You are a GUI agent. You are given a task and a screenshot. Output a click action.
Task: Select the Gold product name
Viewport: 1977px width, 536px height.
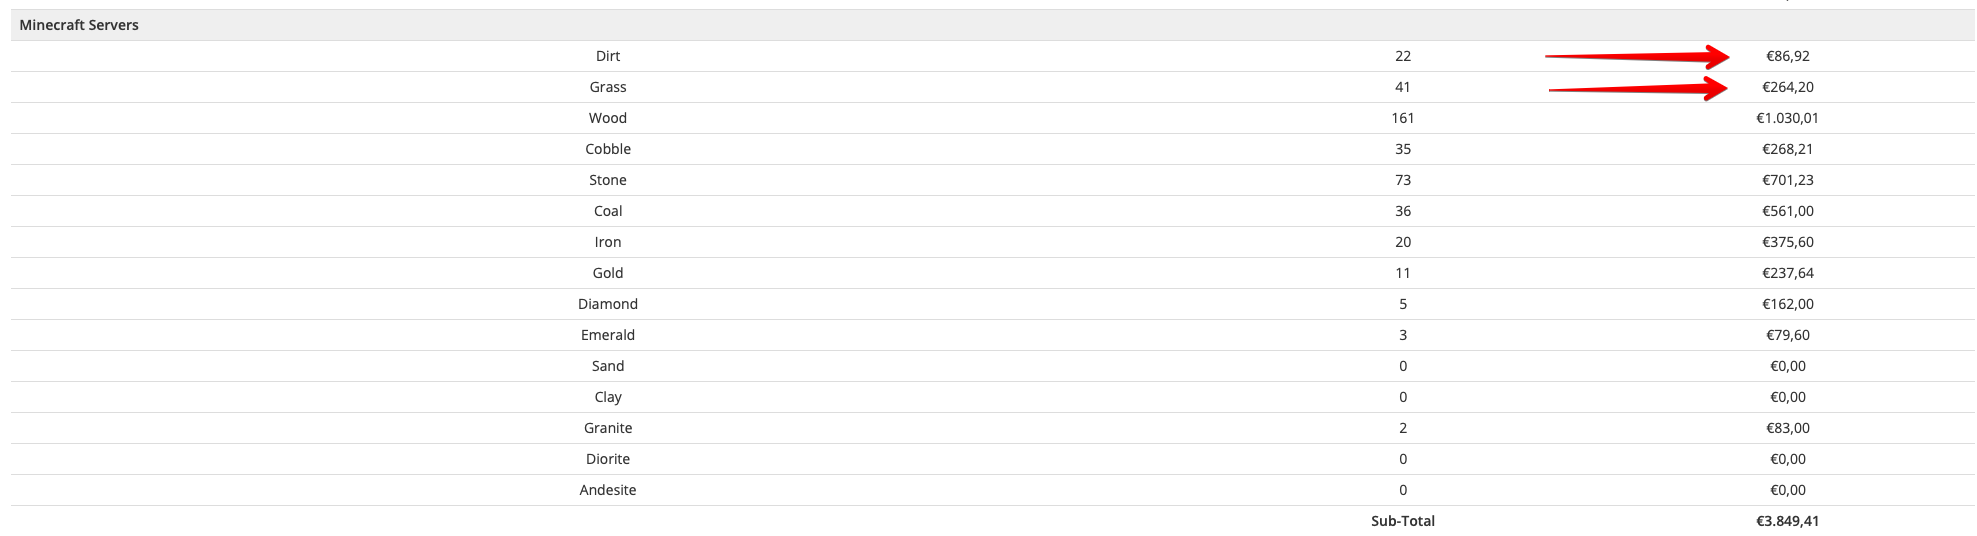click(x=608, y=273)
